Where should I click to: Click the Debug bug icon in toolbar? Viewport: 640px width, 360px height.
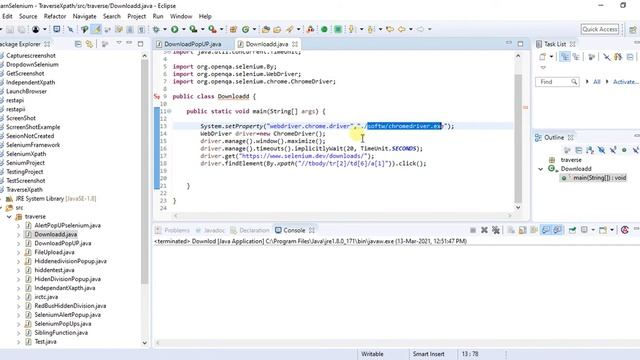click(x=156, y=29)
